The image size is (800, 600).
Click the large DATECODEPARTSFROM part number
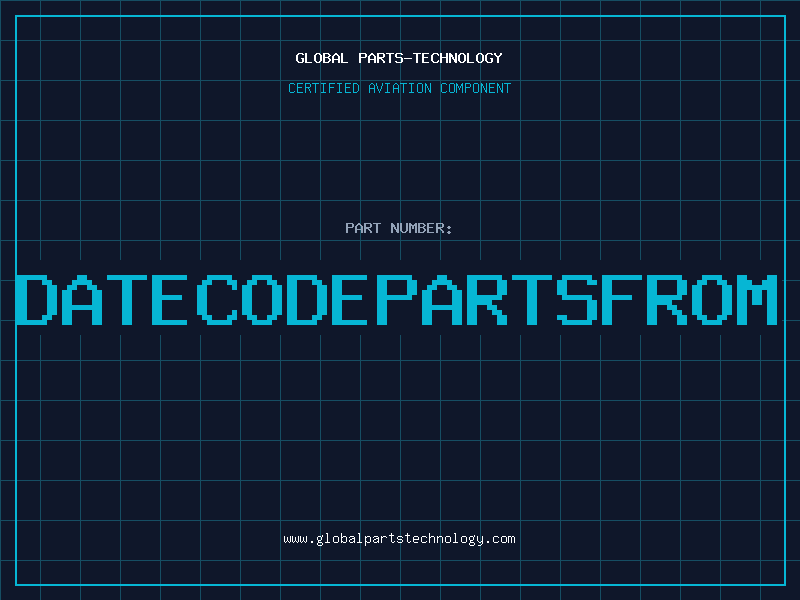(x=397, y=299)
